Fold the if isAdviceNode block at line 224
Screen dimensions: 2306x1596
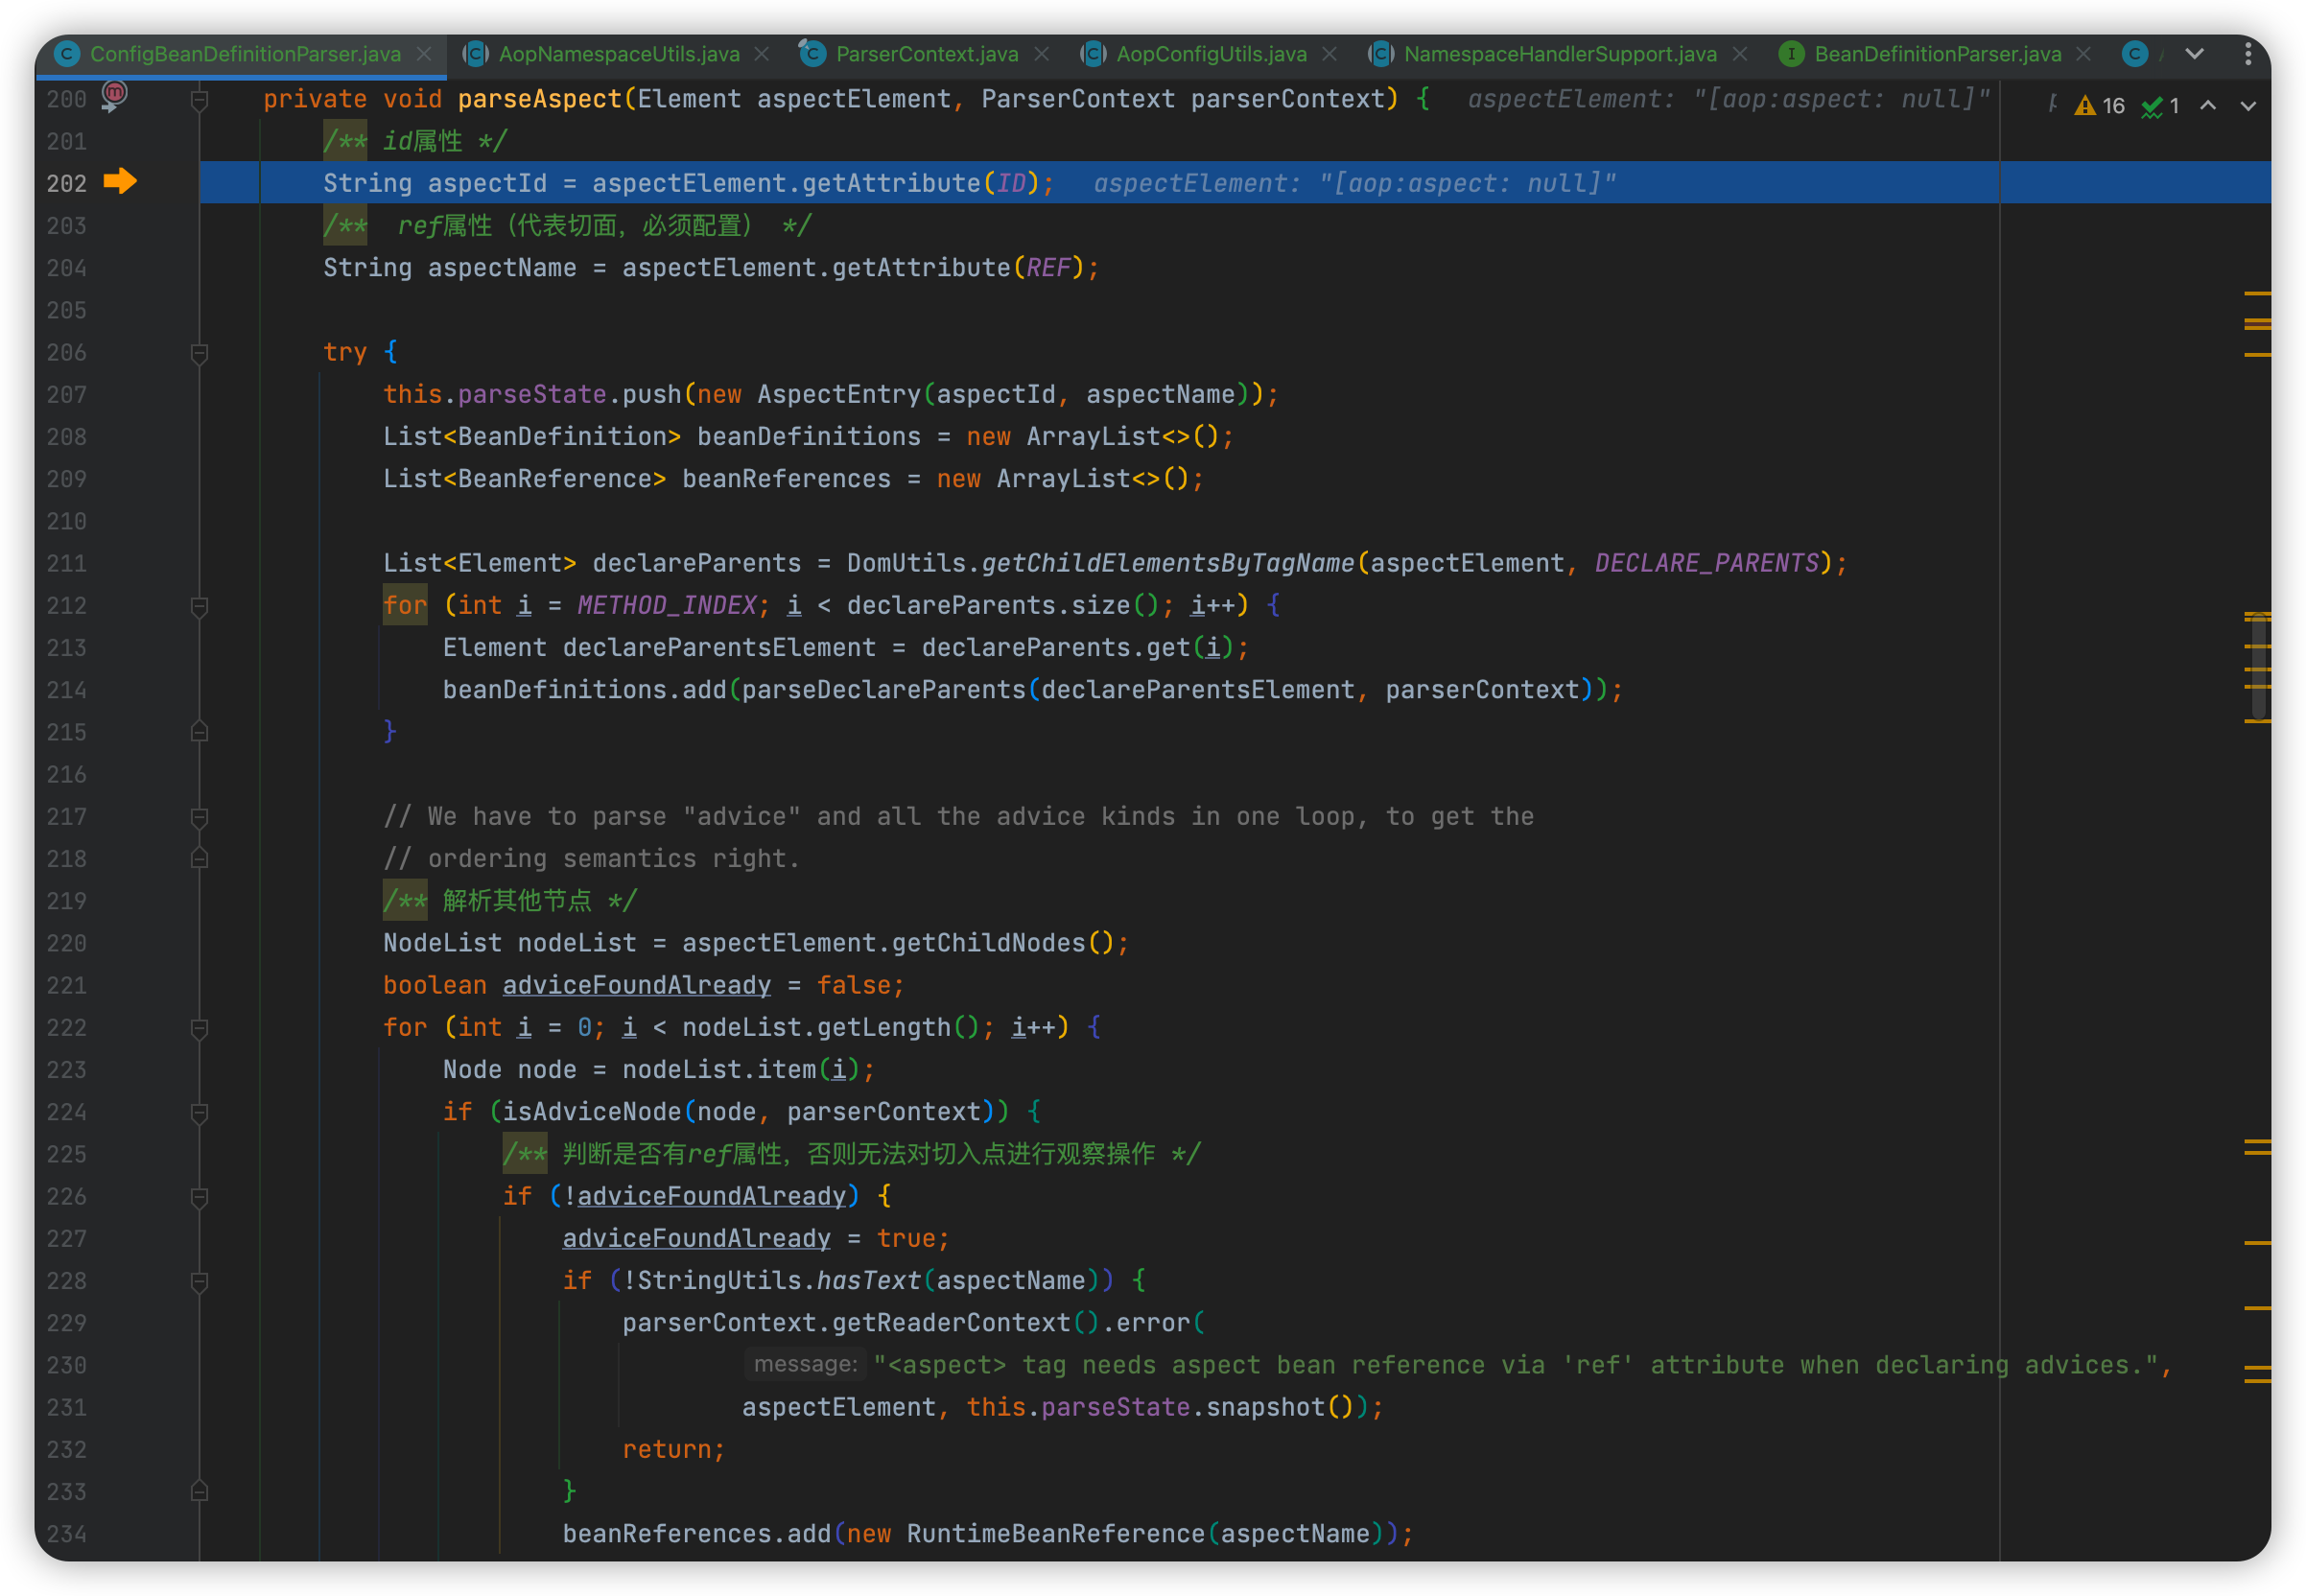tap(199, 1112)
